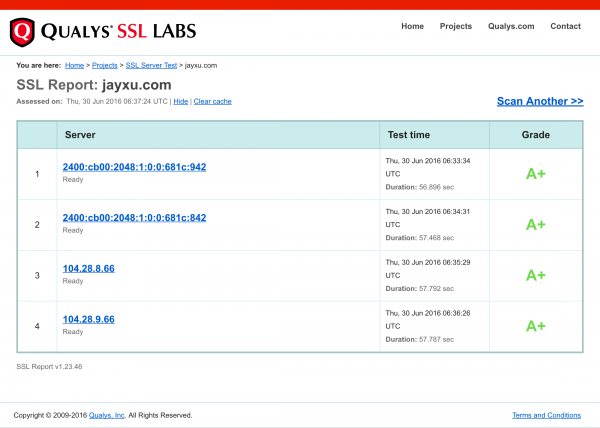
Task: Click row number 1 cell
Action: click(37, 174)
